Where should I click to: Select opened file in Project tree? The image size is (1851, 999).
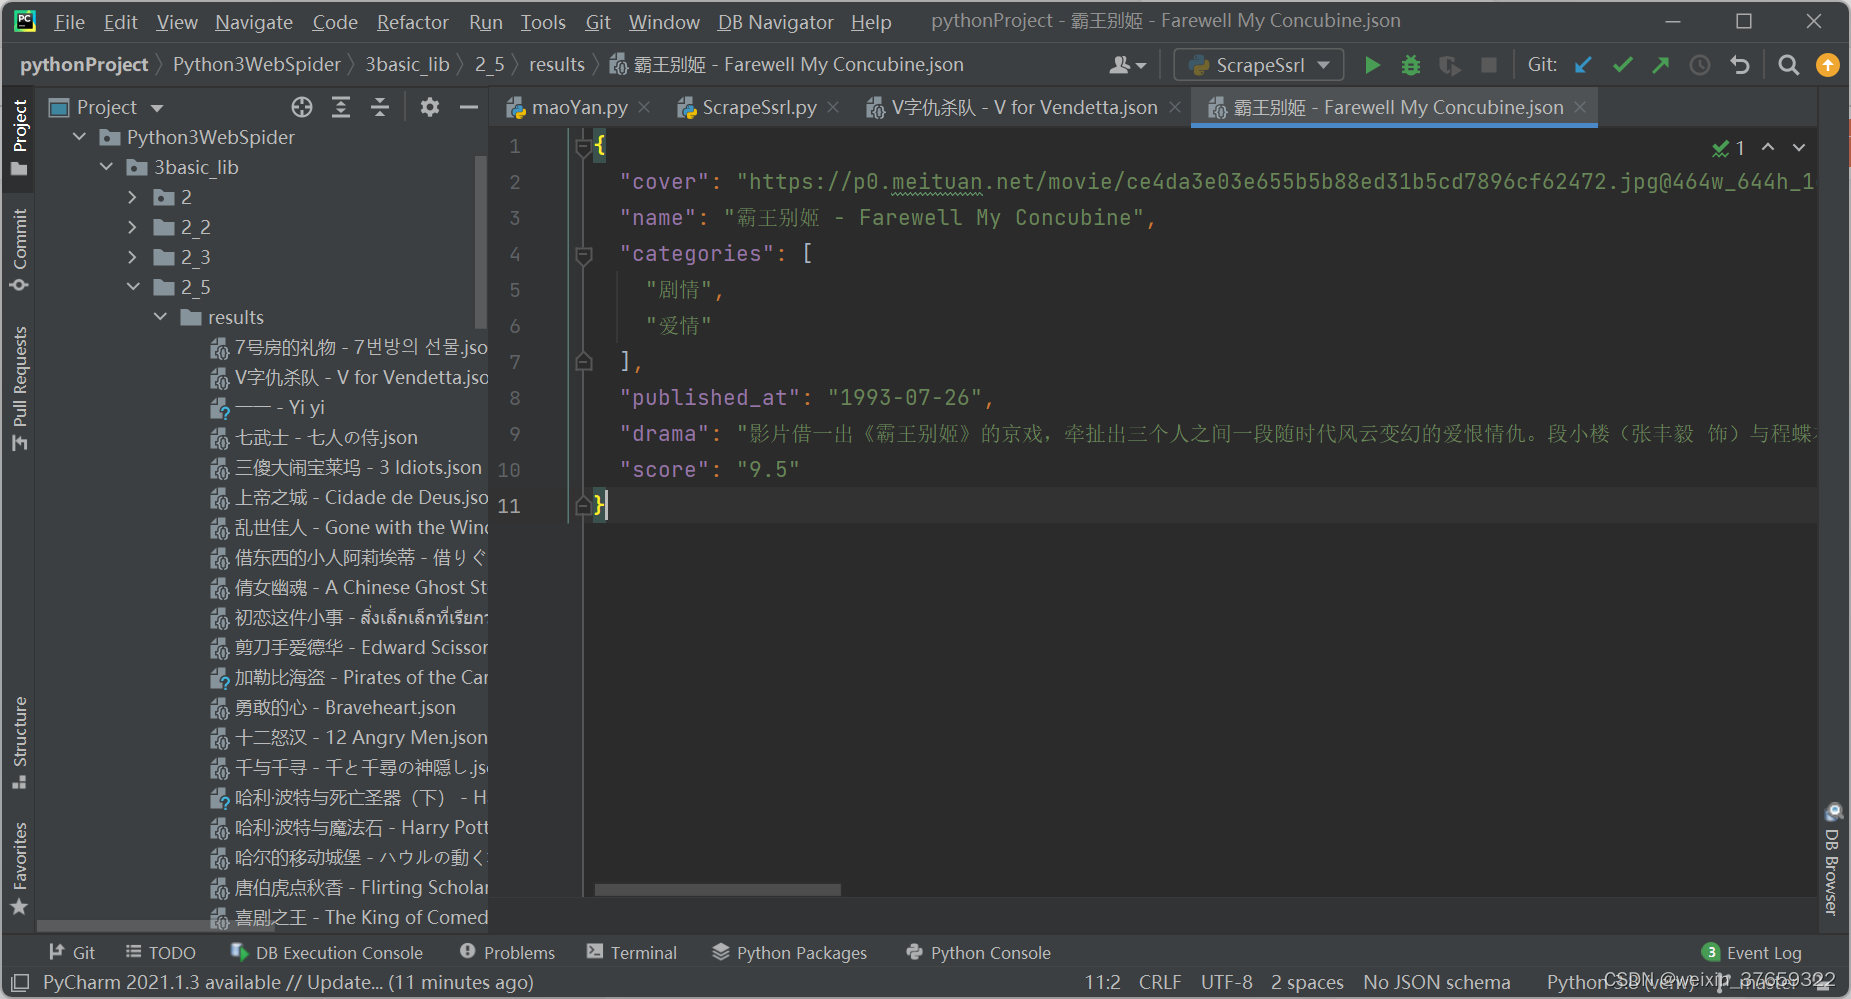tap(302, 107)
